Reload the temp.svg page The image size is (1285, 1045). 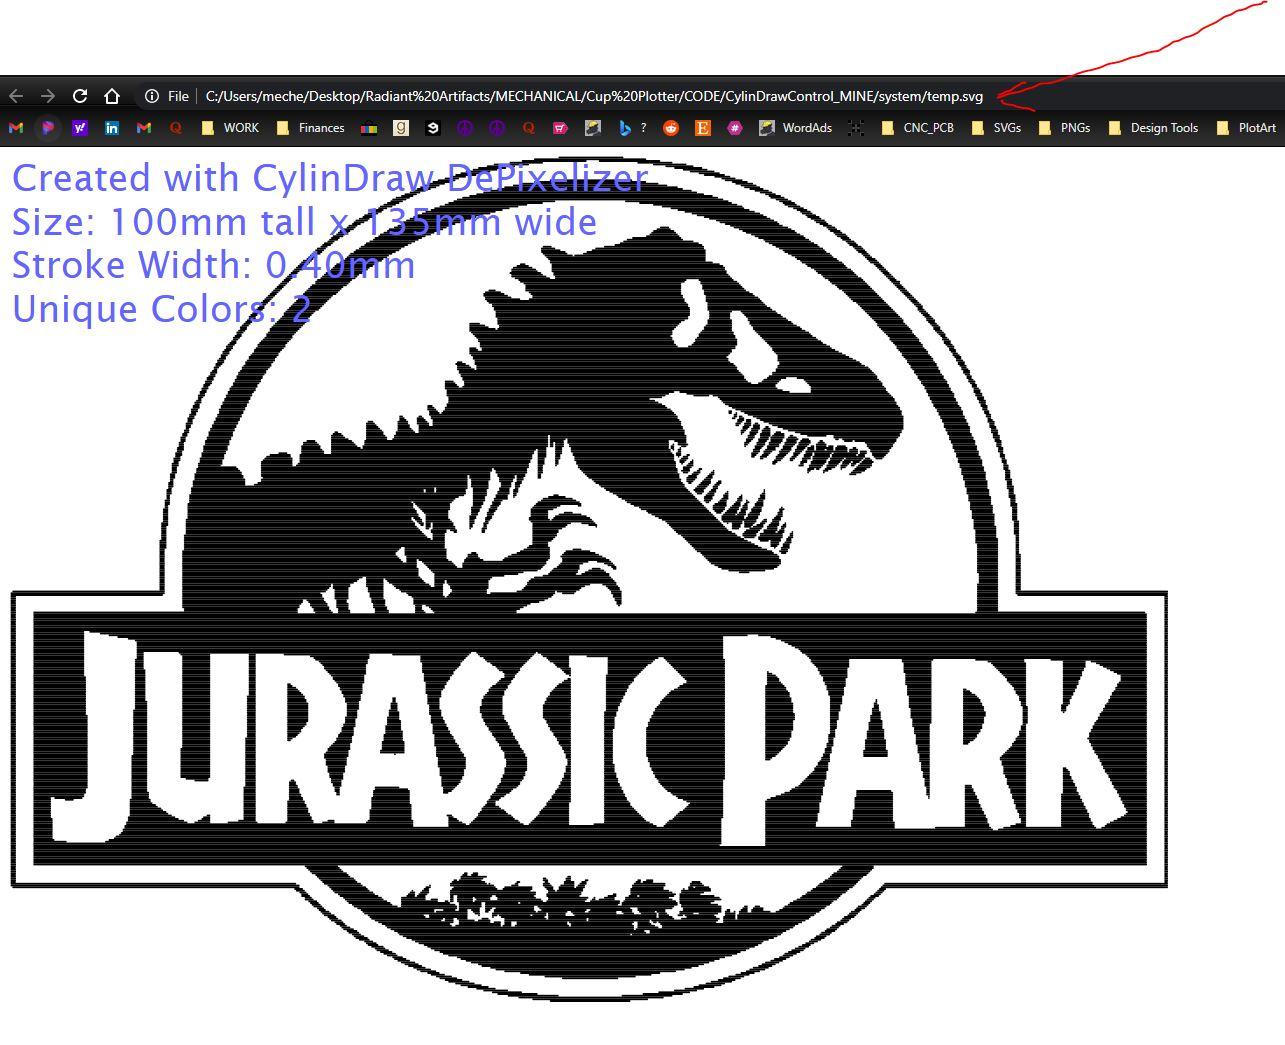click(x=80, y=95)
